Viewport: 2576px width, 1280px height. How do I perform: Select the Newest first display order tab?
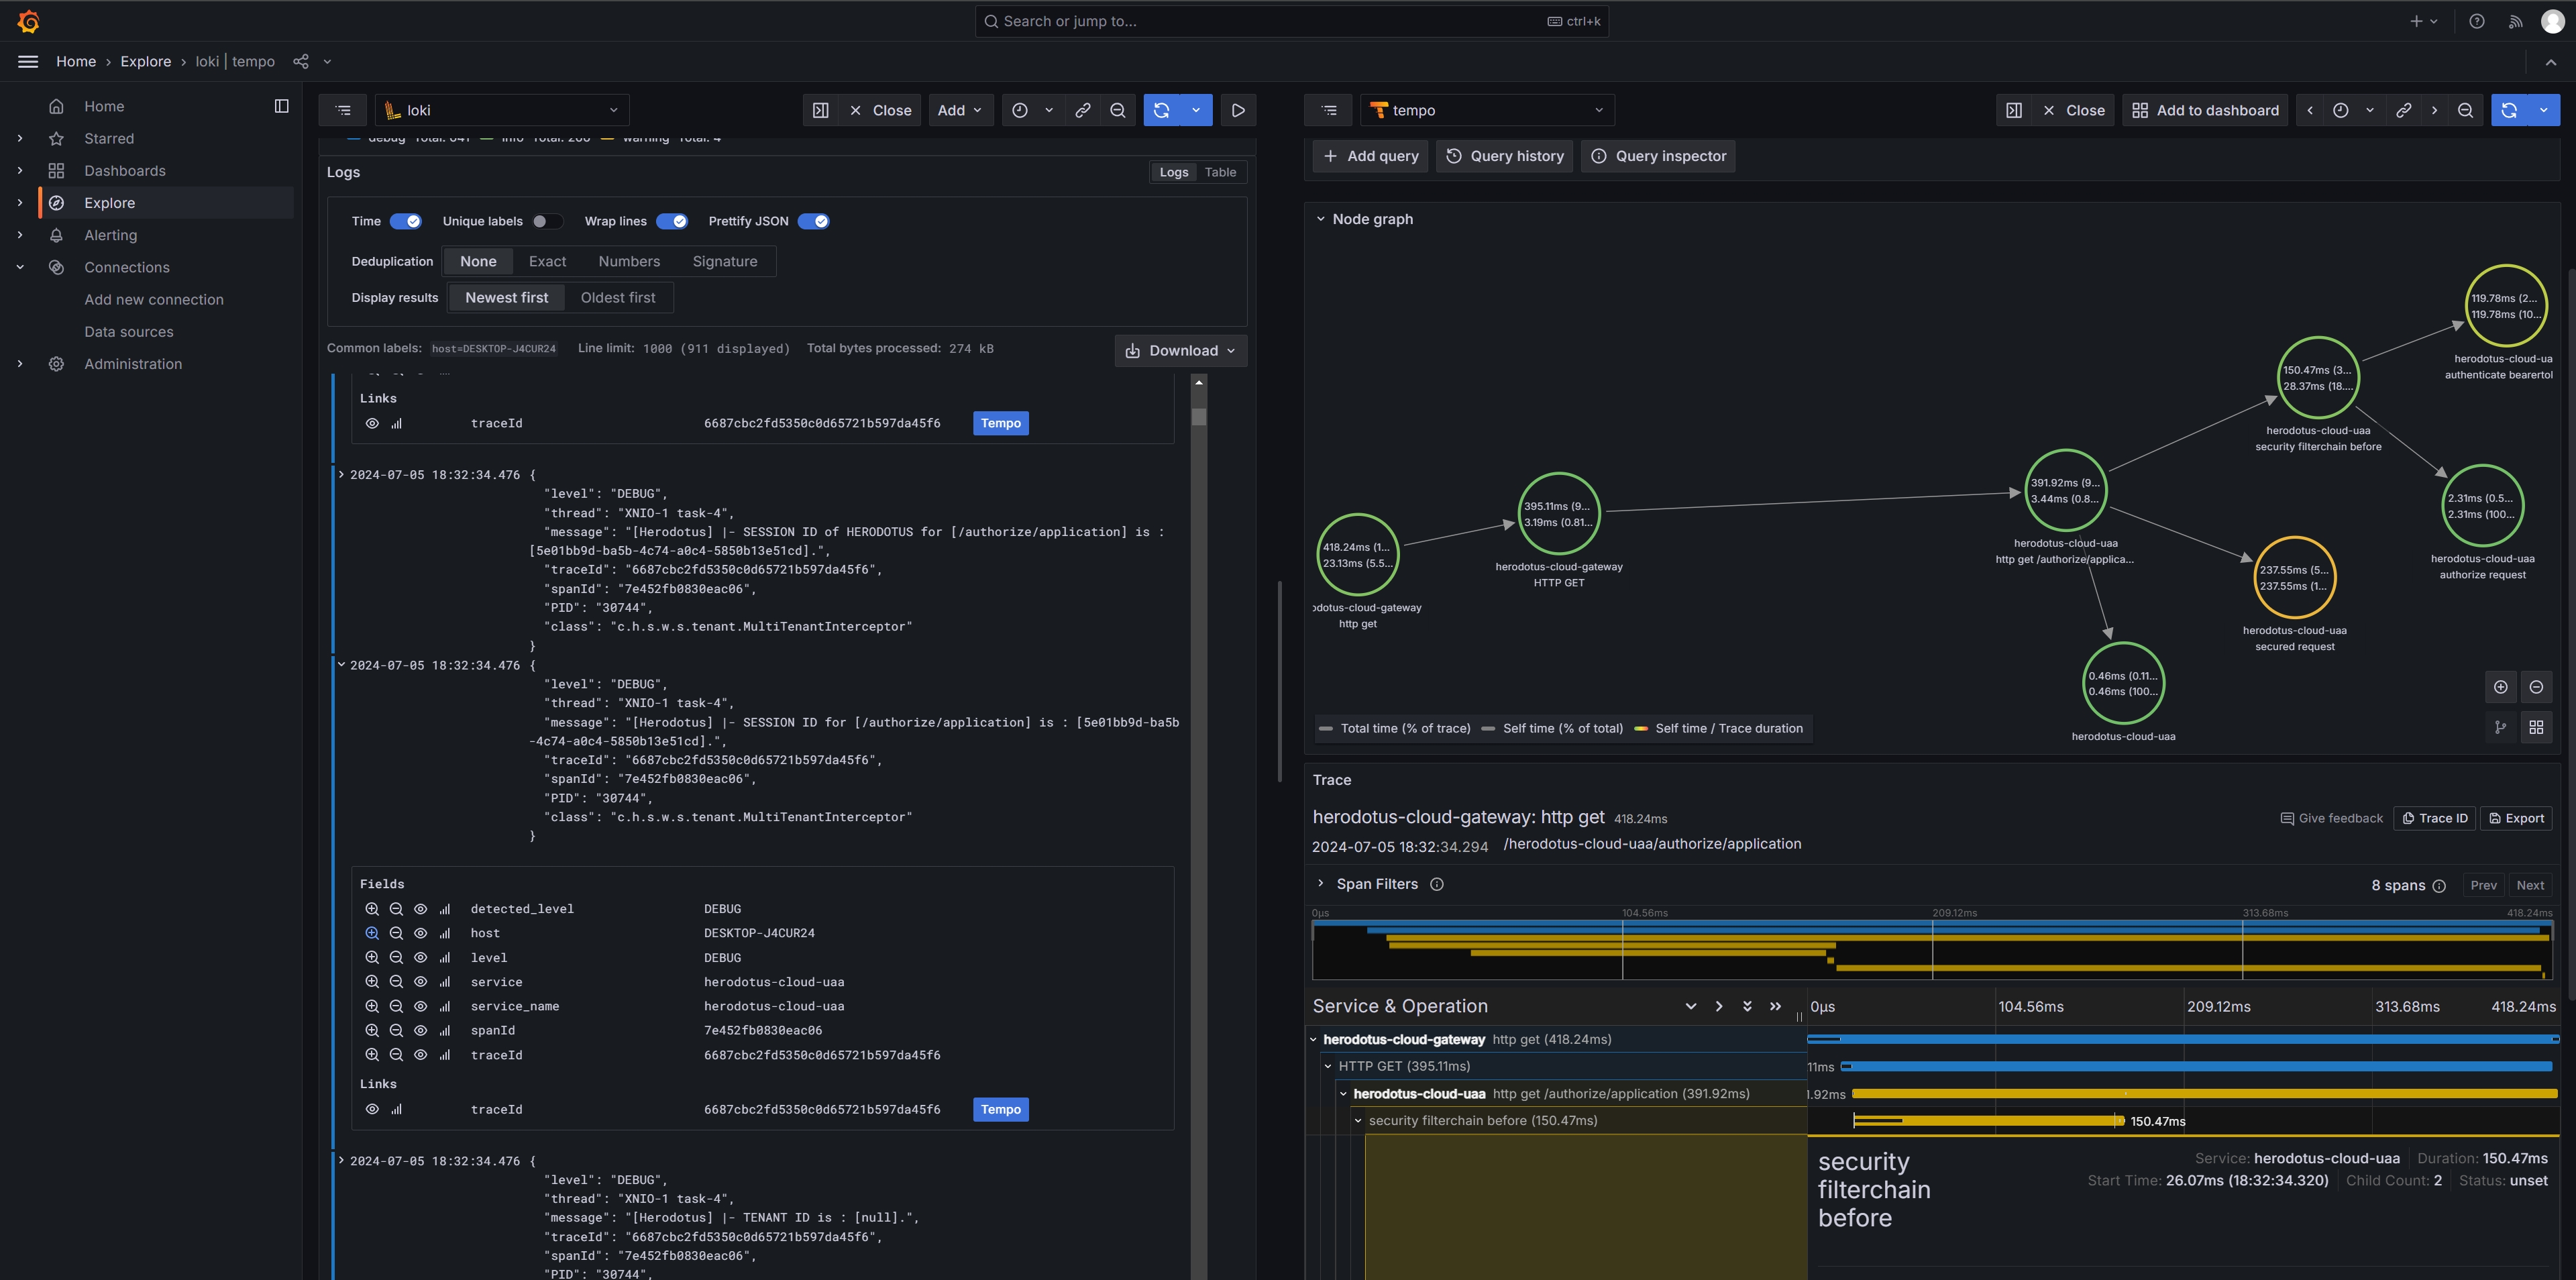506,297
